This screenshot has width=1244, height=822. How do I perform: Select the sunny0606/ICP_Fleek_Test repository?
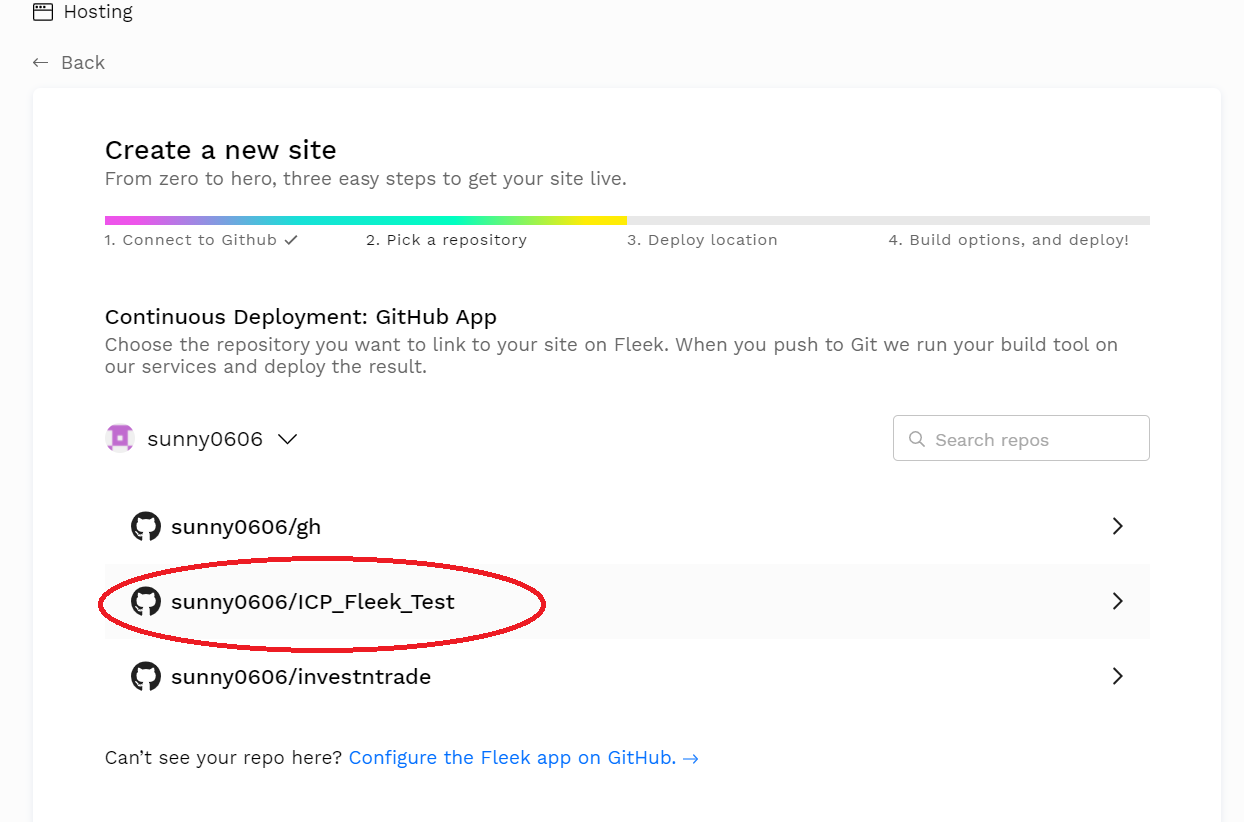point(627,601)
